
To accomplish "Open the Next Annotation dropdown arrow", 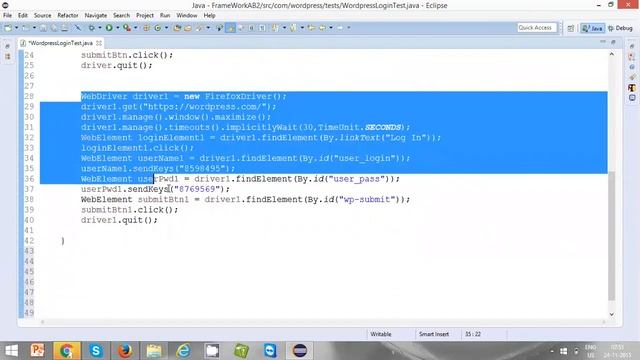I will [284, 28].
